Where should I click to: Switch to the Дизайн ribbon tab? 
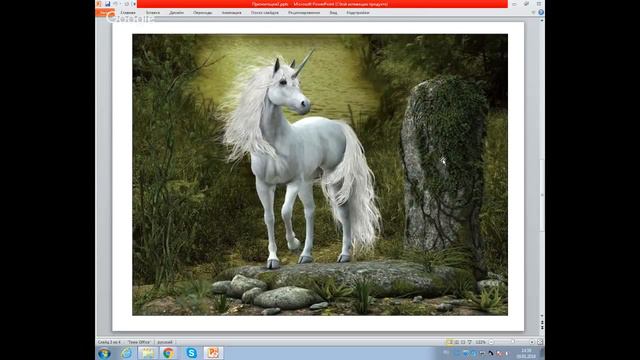pos(176,13)
